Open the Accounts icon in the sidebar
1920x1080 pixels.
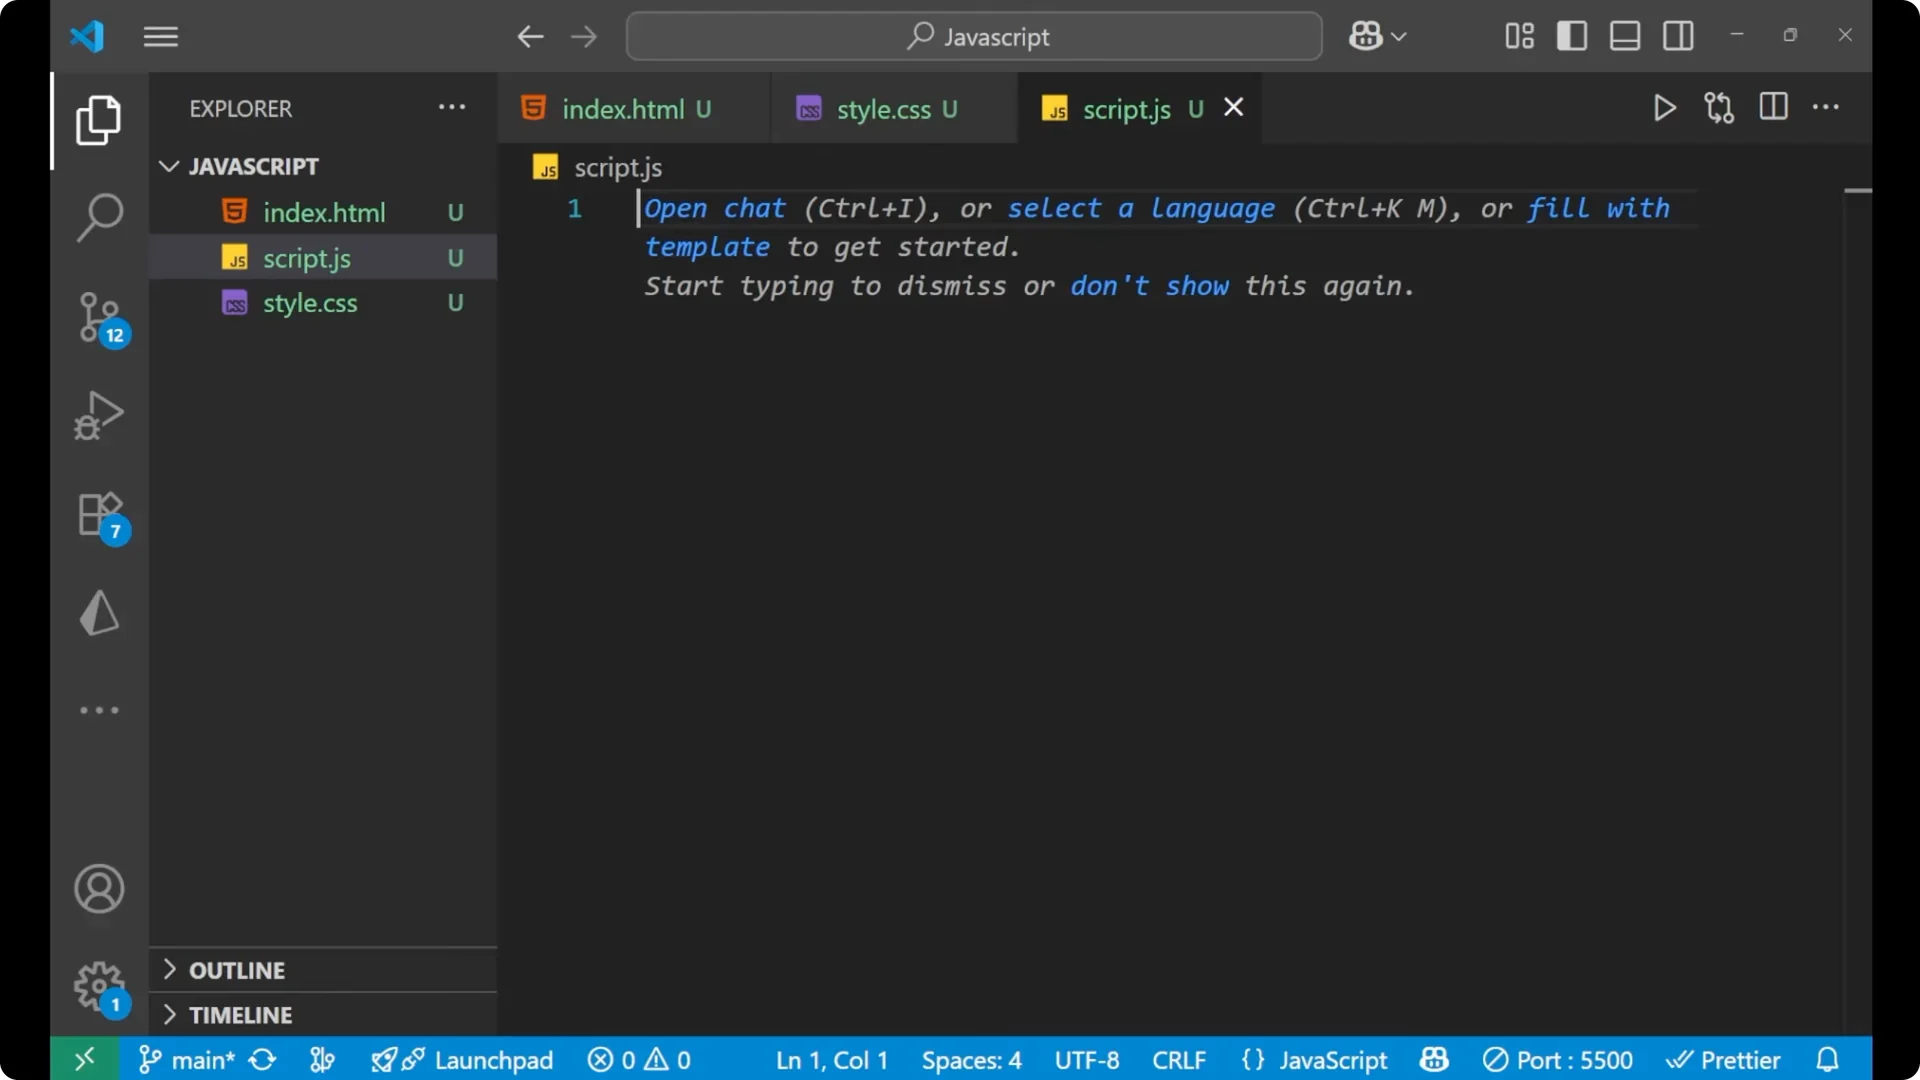click(x=98, y=889)
